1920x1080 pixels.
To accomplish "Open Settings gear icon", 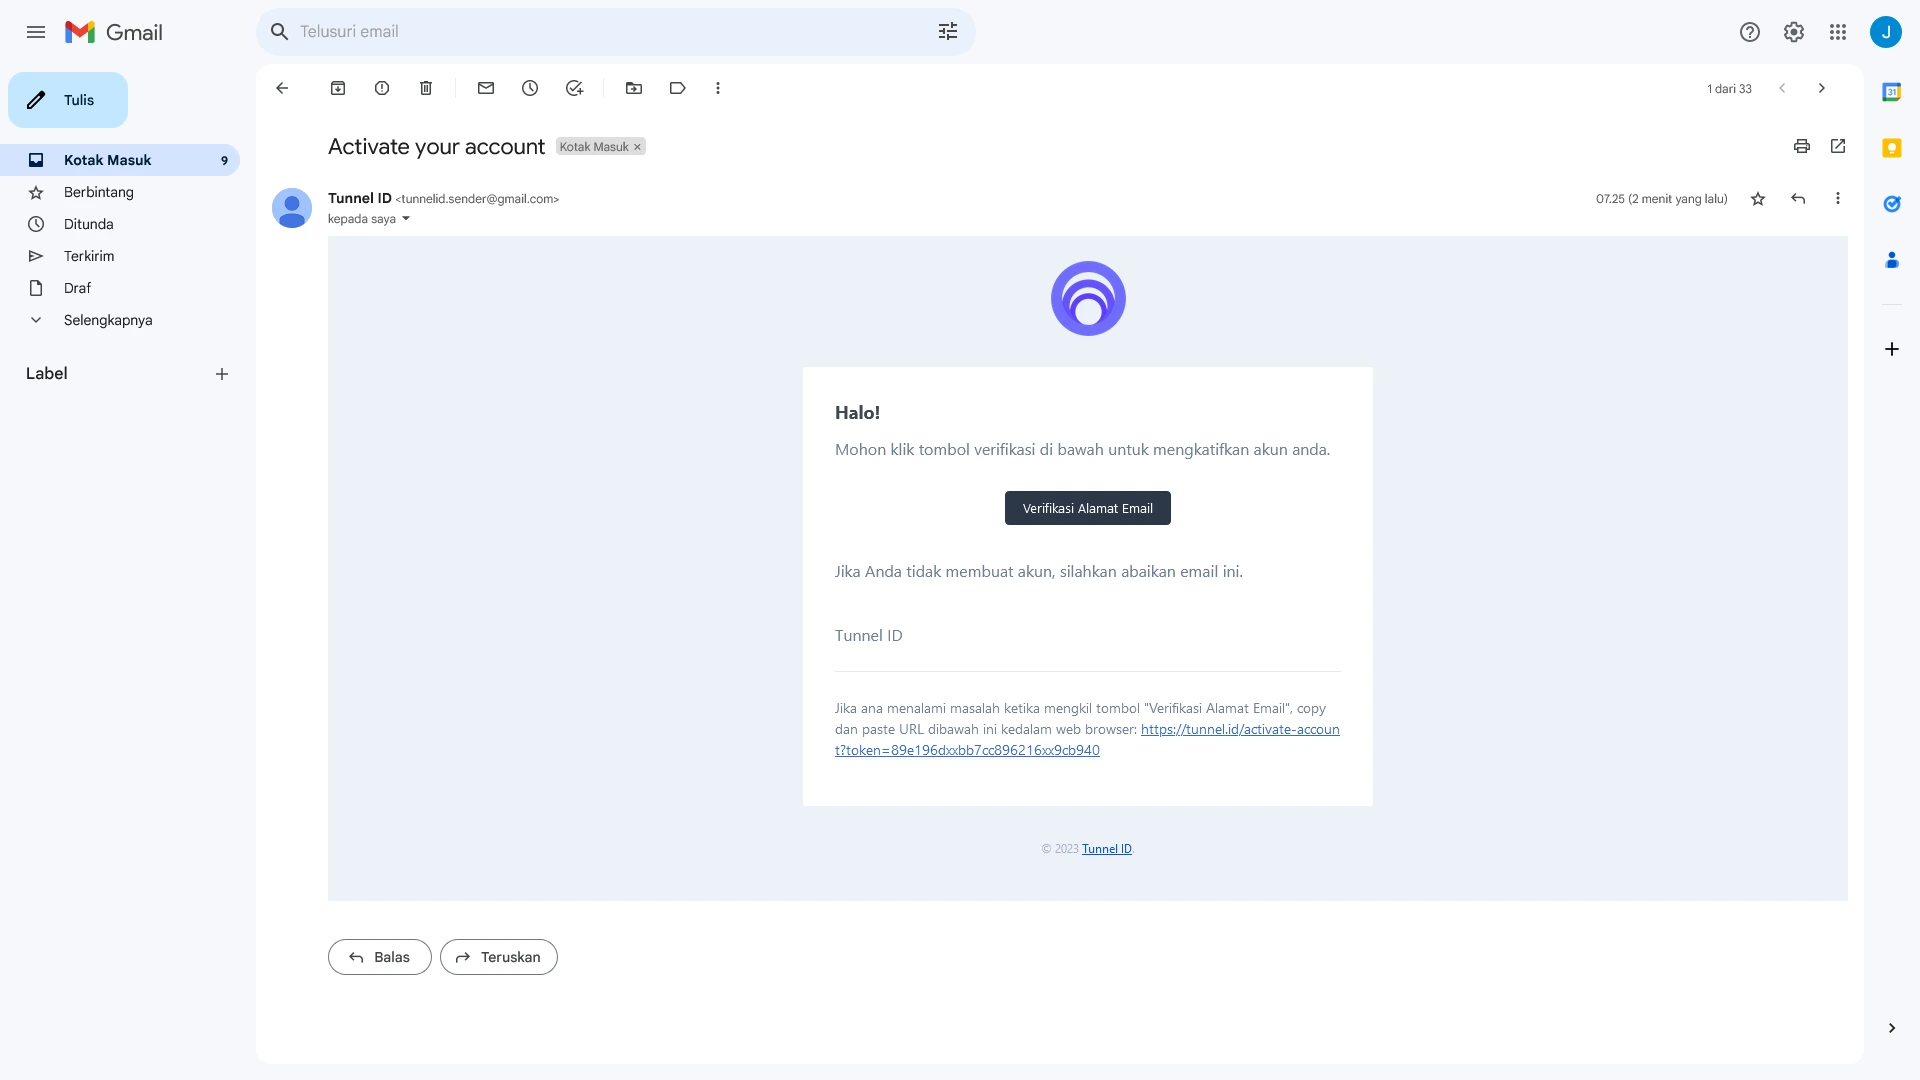I will (x=1794, y=32).
